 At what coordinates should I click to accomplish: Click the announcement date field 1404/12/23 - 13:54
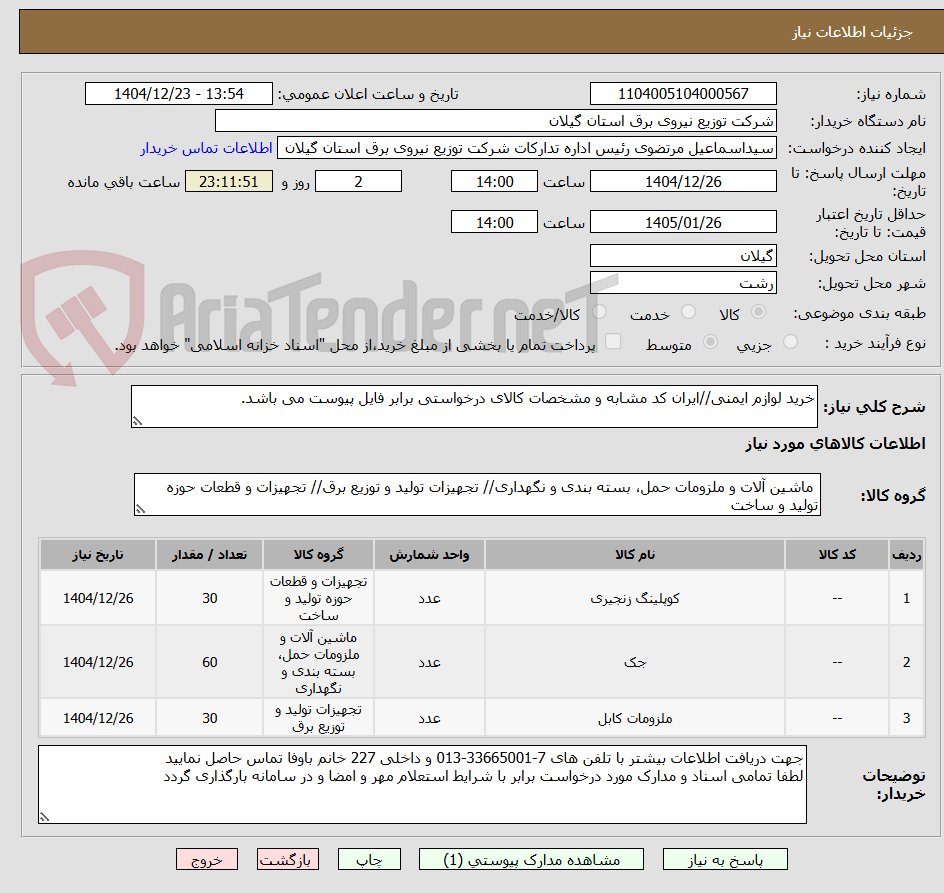tap(179, 94)
